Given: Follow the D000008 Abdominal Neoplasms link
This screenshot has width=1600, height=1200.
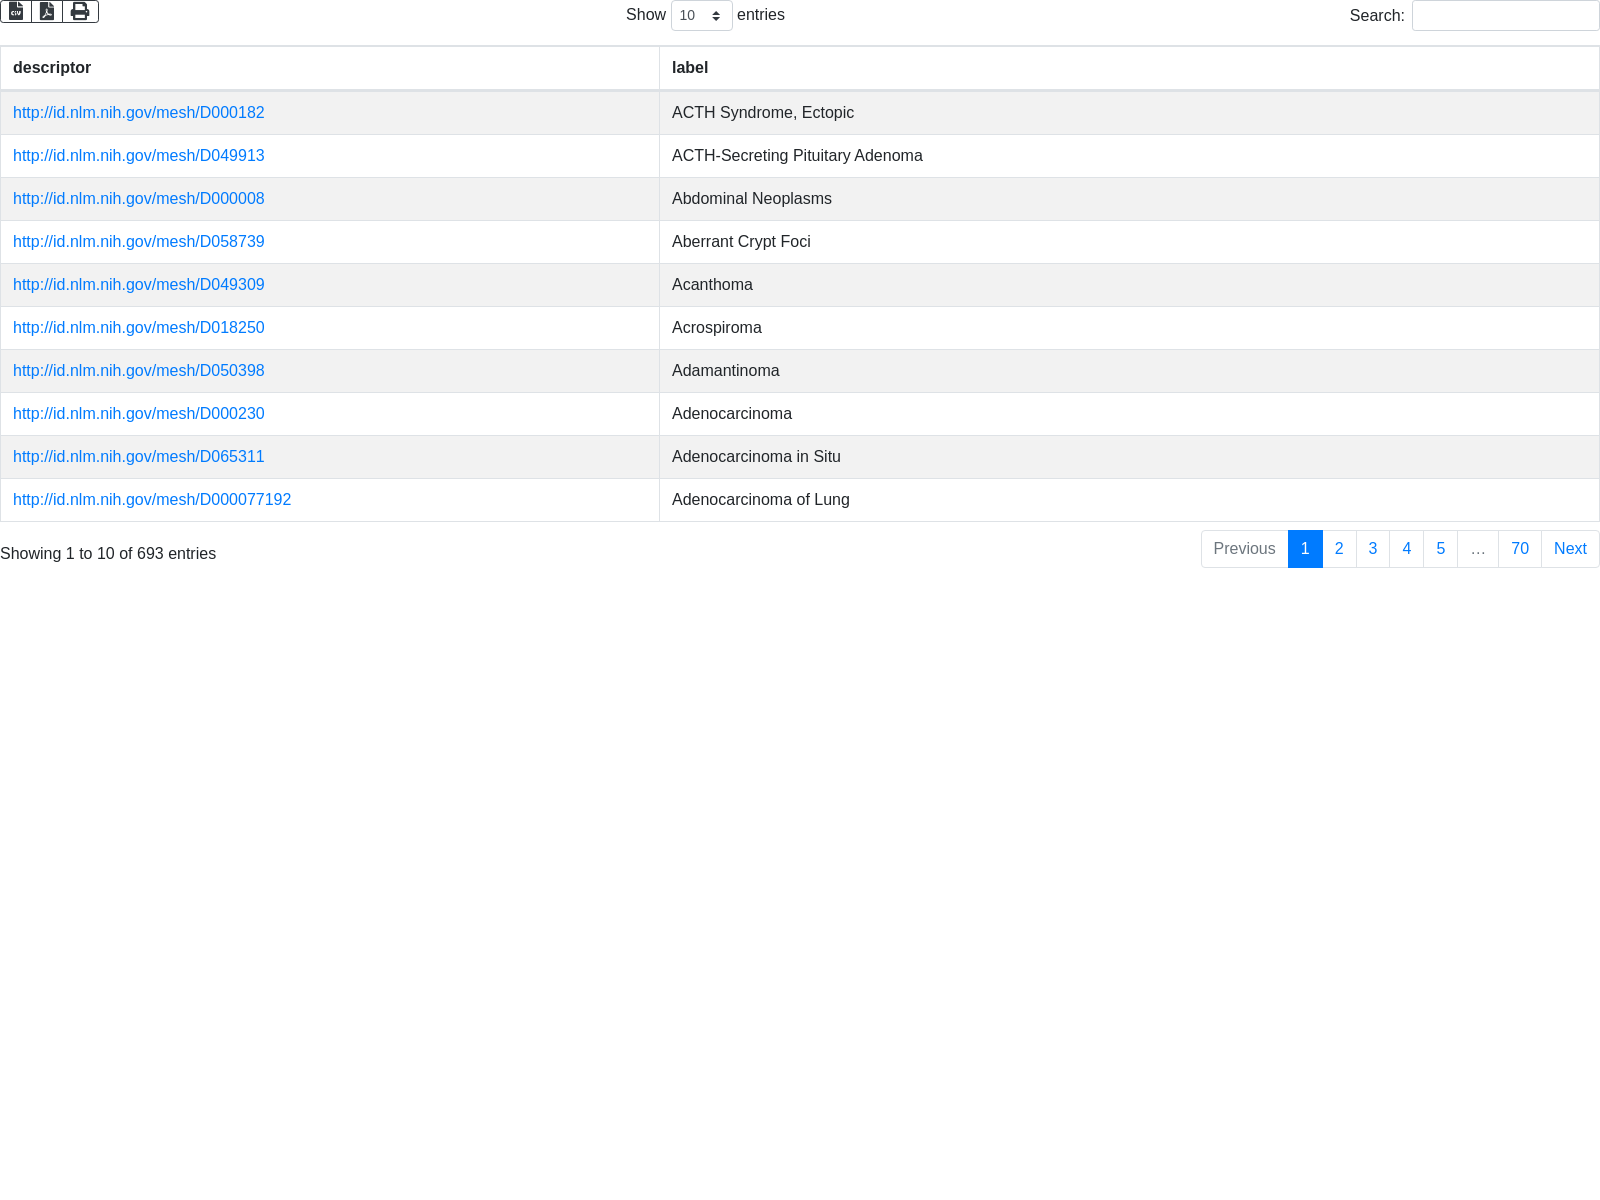Looking at the screenshot, I should (x=139, y=199).
